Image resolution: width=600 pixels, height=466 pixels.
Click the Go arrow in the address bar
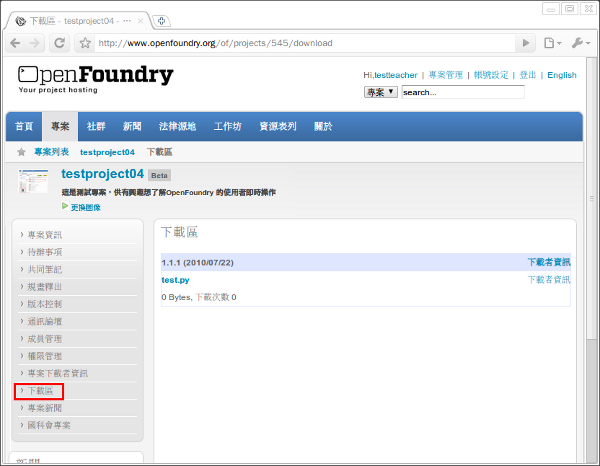click(526, 43)
